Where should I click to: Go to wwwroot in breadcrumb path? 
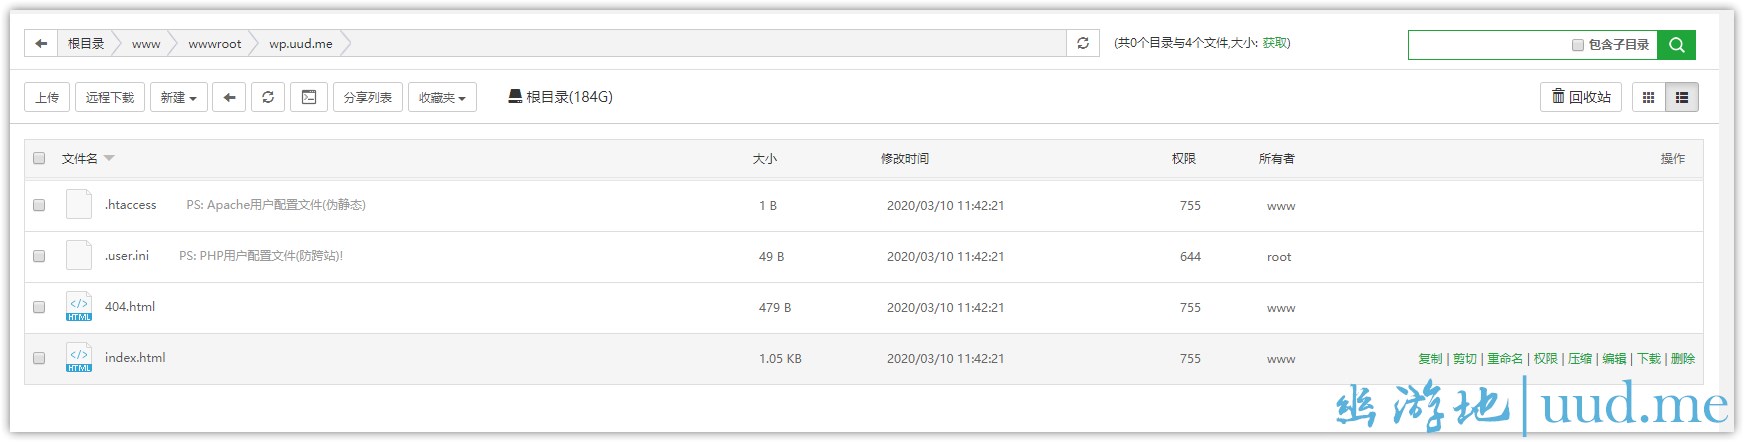pos(215,44)
